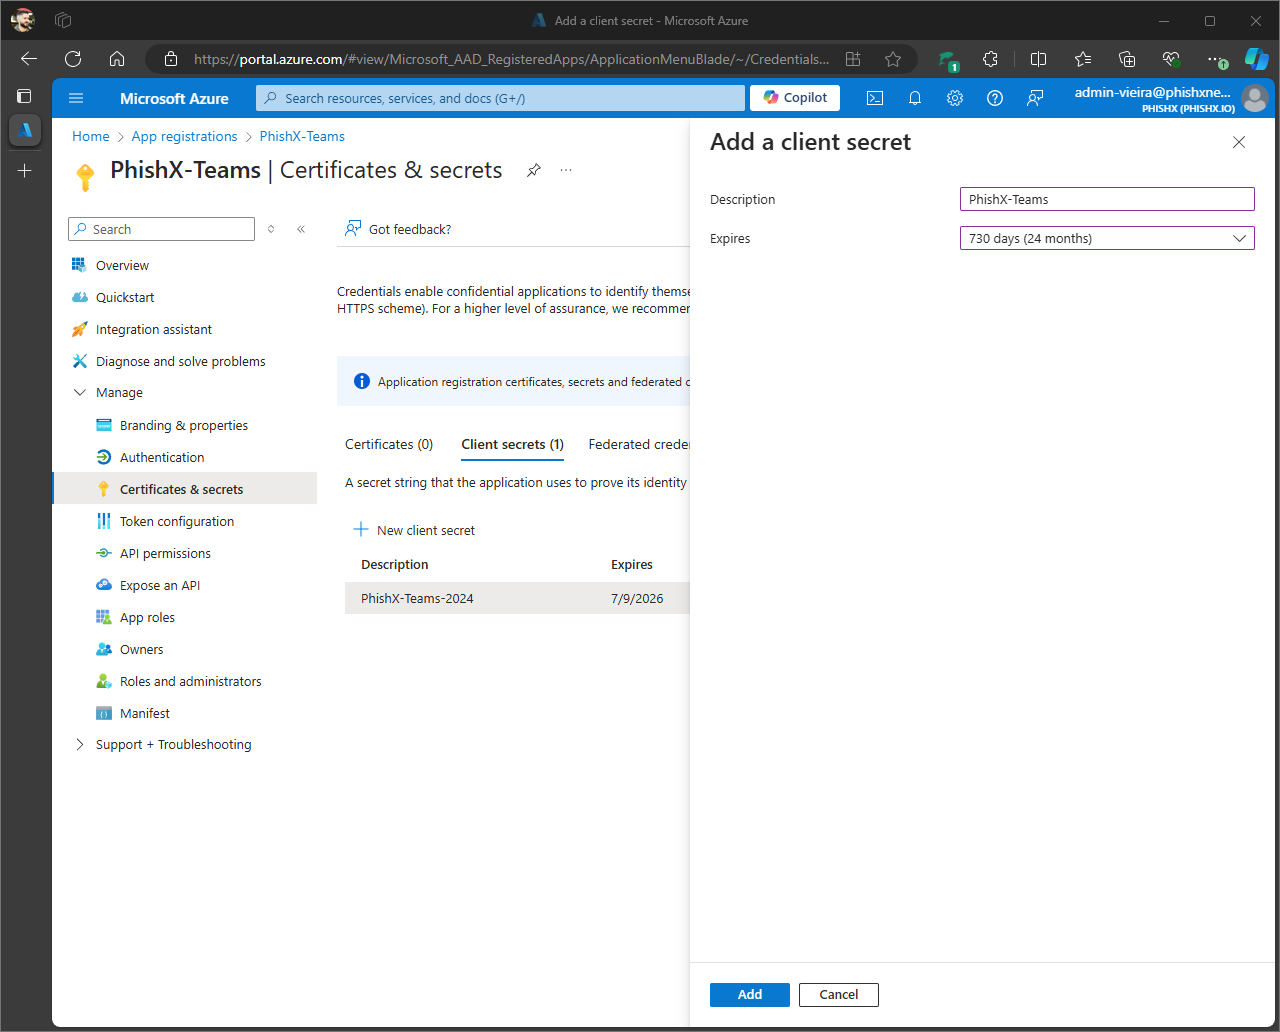The height and width of the screenshot is (1032, 1280).
Task: Click the browser Back arrow
Action: [29, 59]
